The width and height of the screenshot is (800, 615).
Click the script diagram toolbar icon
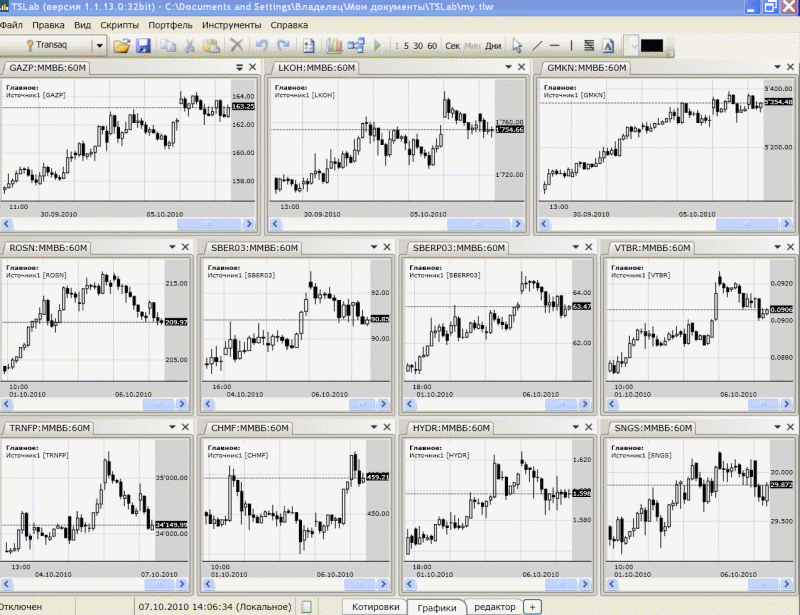[356, 46]
